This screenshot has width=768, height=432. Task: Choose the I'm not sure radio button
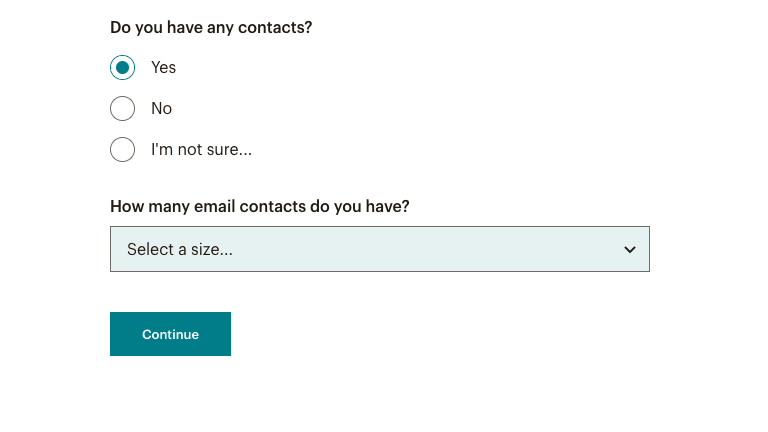pos(122,150)
